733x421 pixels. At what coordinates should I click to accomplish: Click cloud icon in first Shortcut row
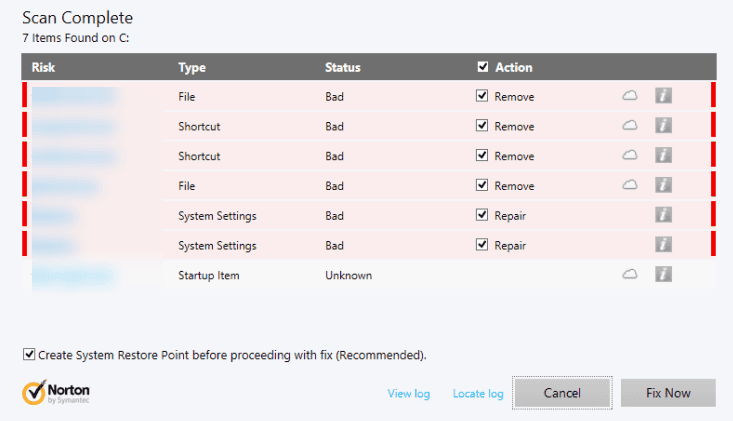pyautogui.click(x=629, y=126)
